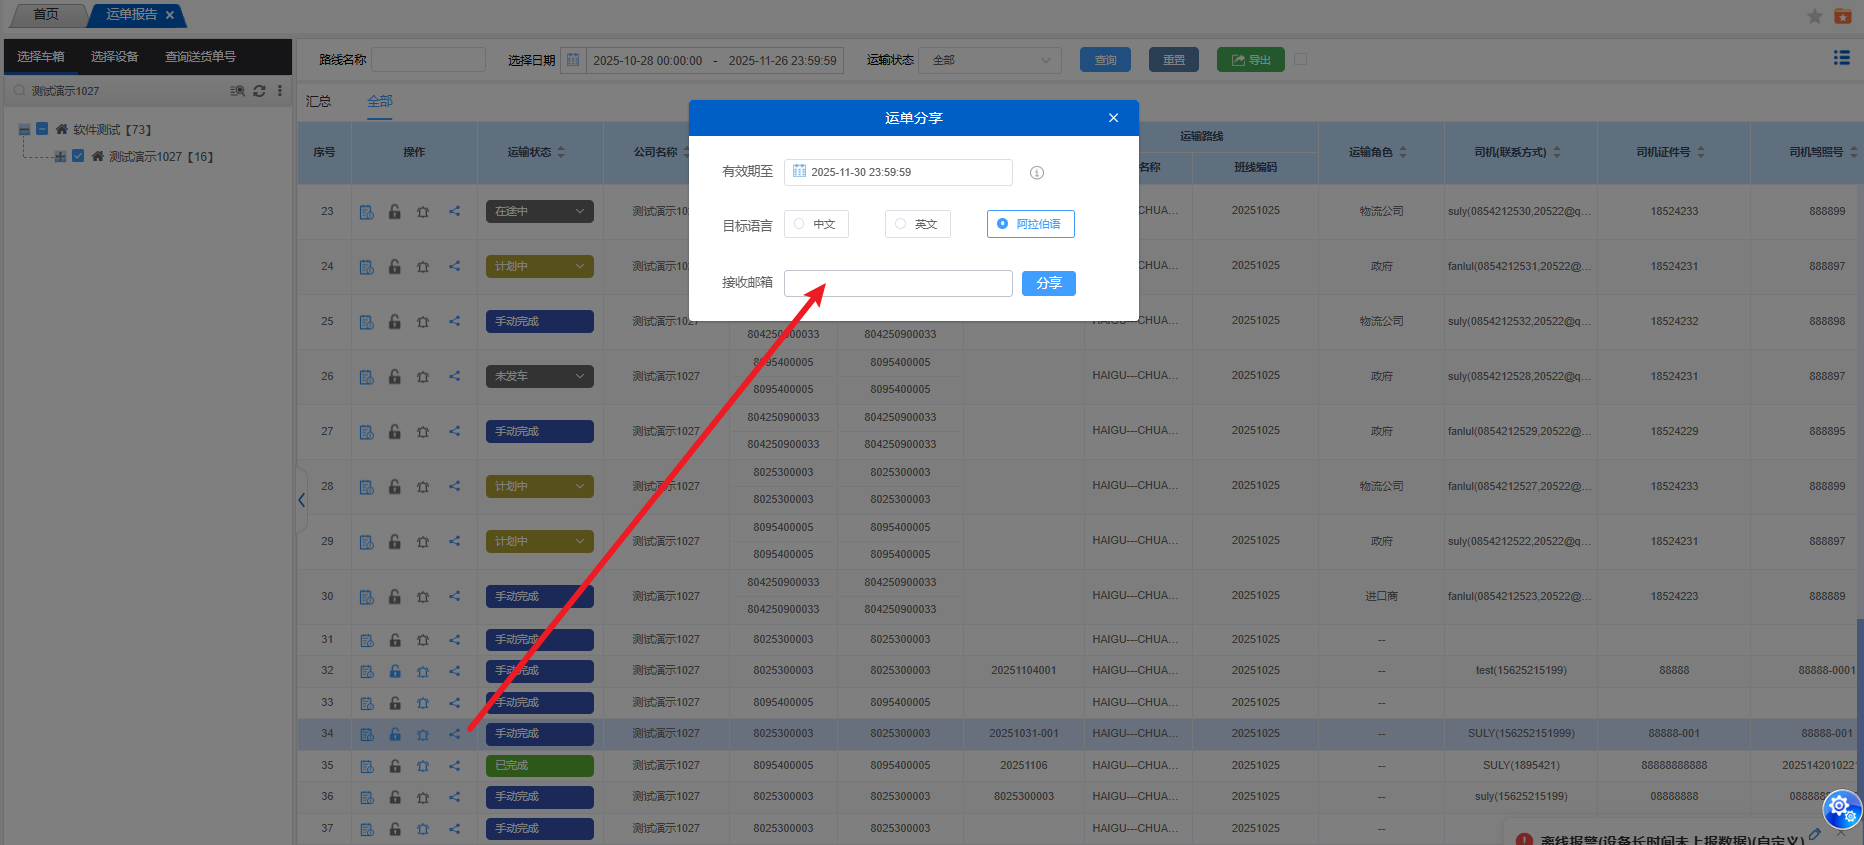Switch to the 选择设备 tab

coord(115,57)
